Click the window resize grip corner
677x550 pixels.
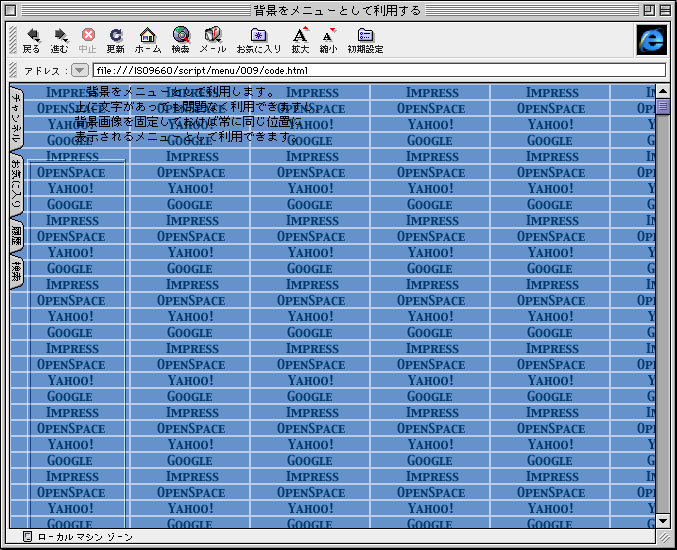(x=663, y=537)
